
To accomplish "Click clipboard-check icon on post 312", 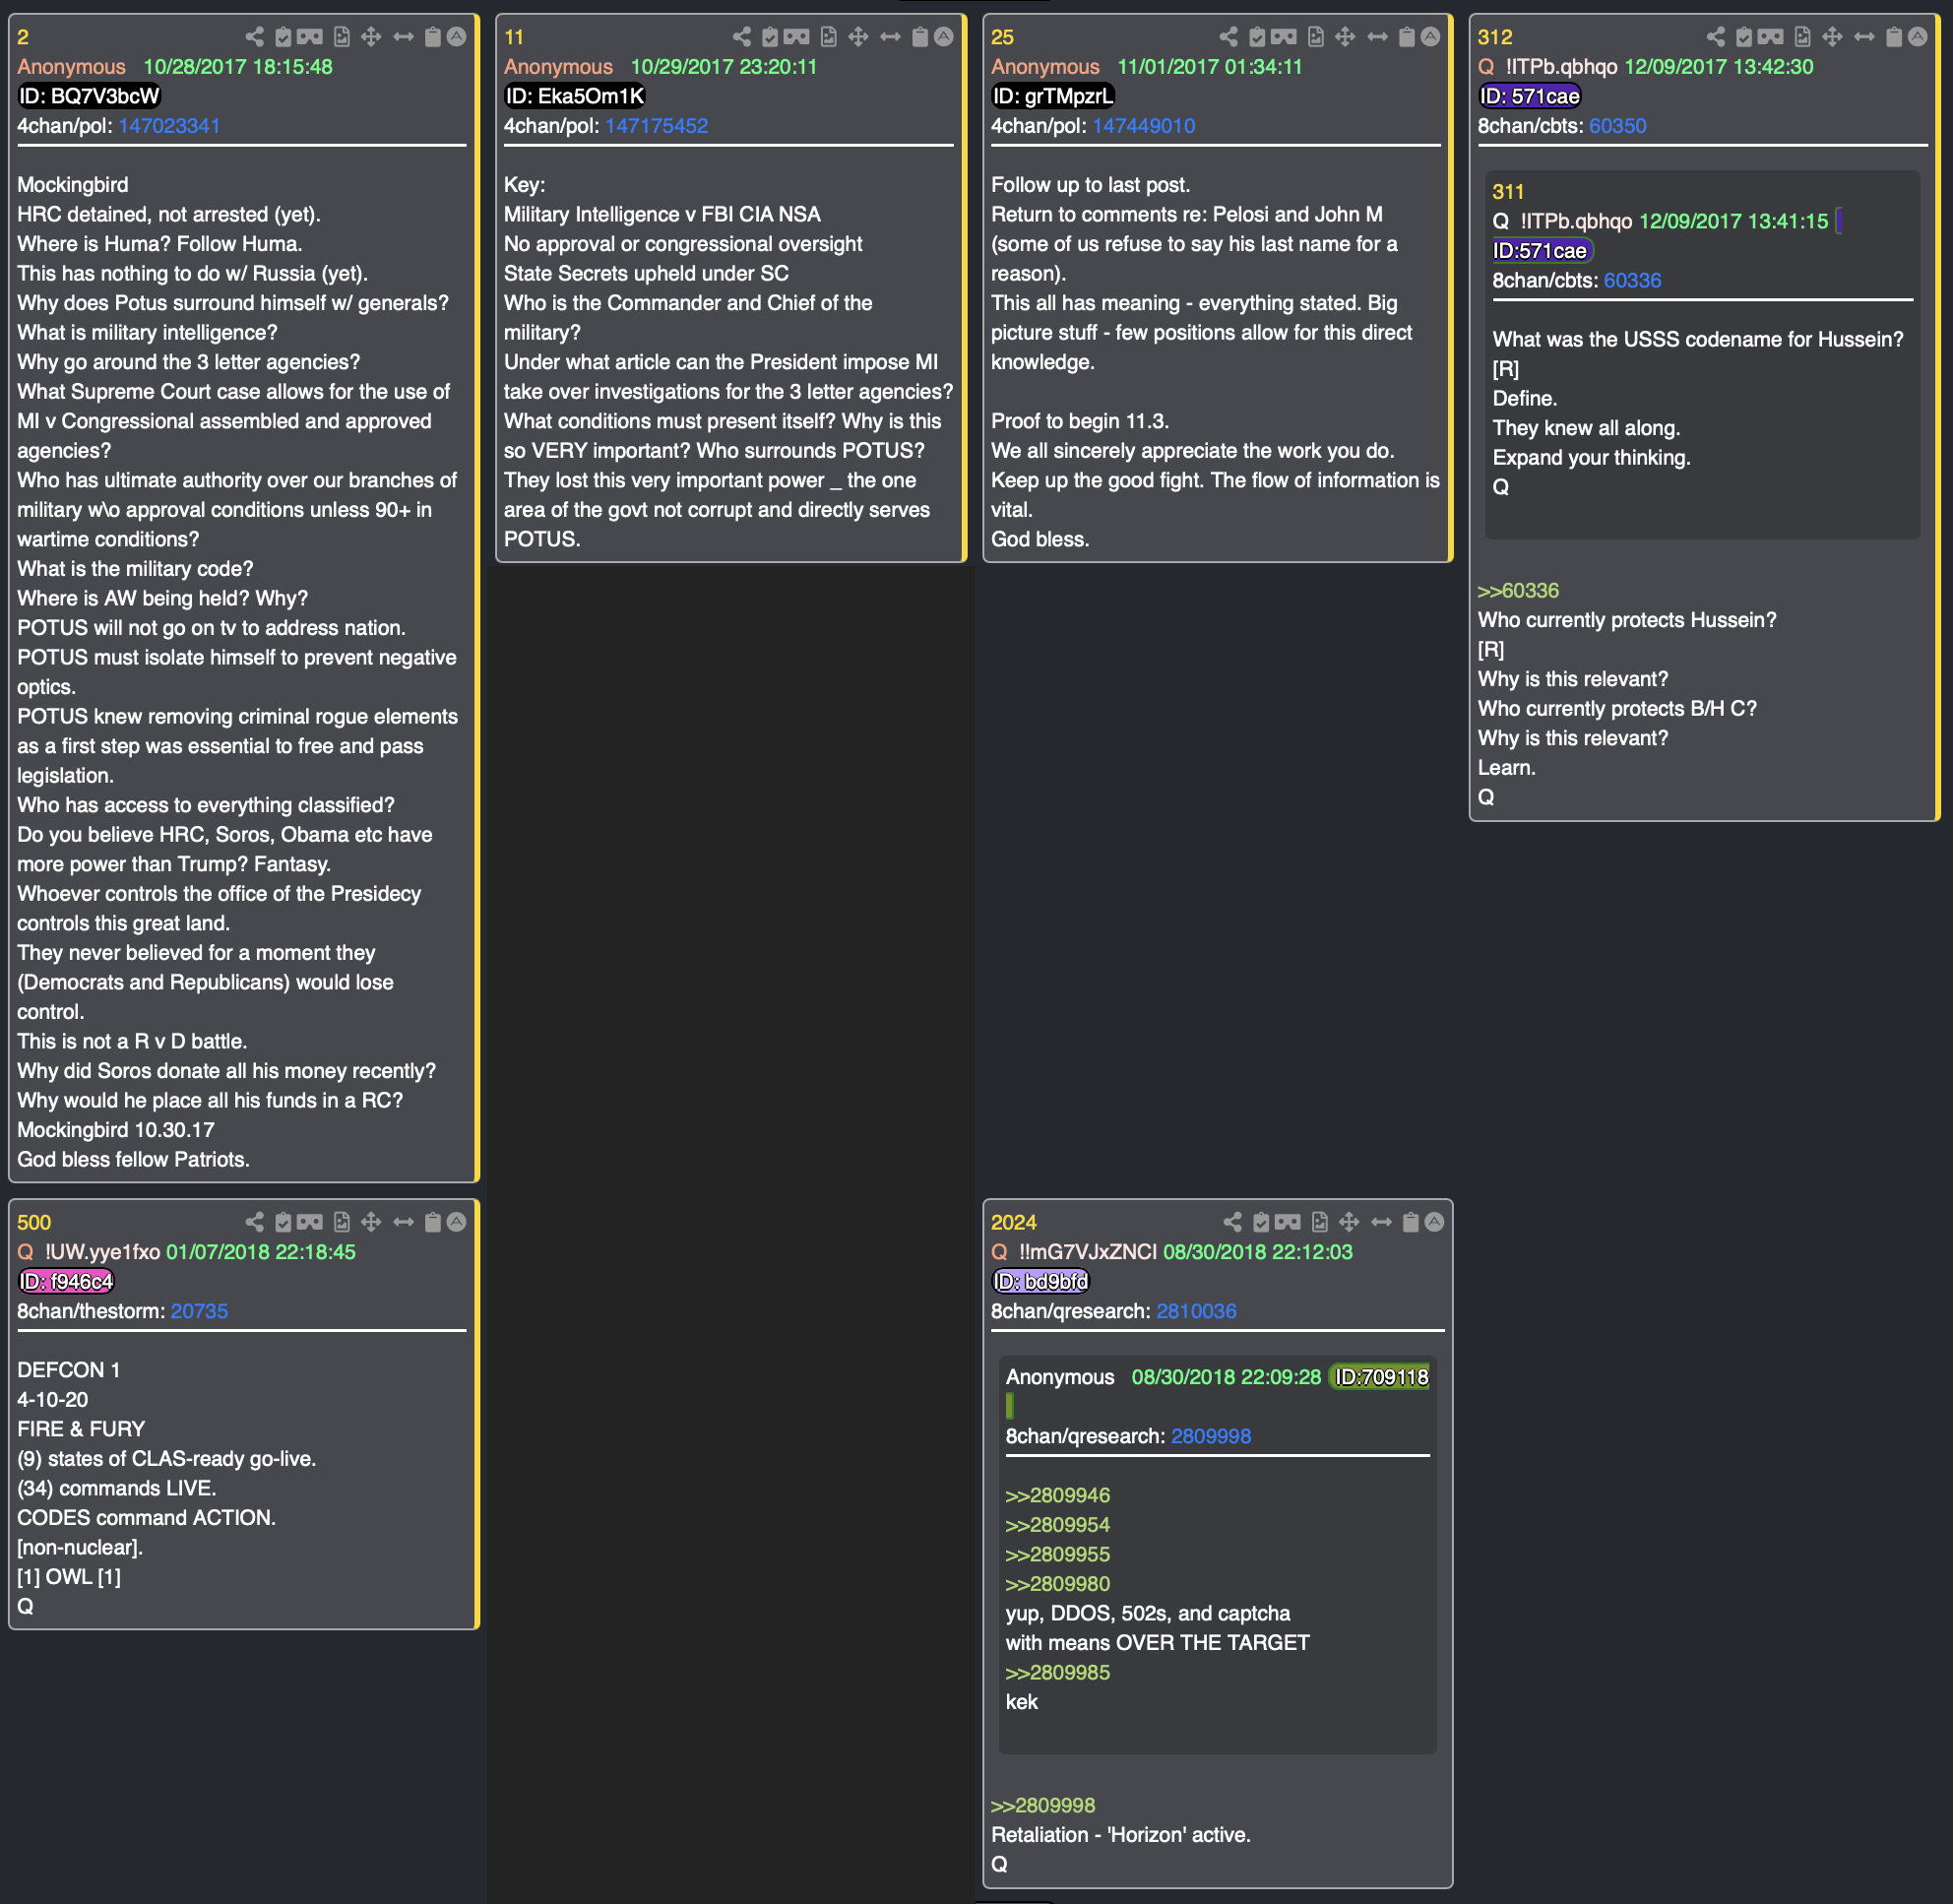I will (x=1744, y=37).
